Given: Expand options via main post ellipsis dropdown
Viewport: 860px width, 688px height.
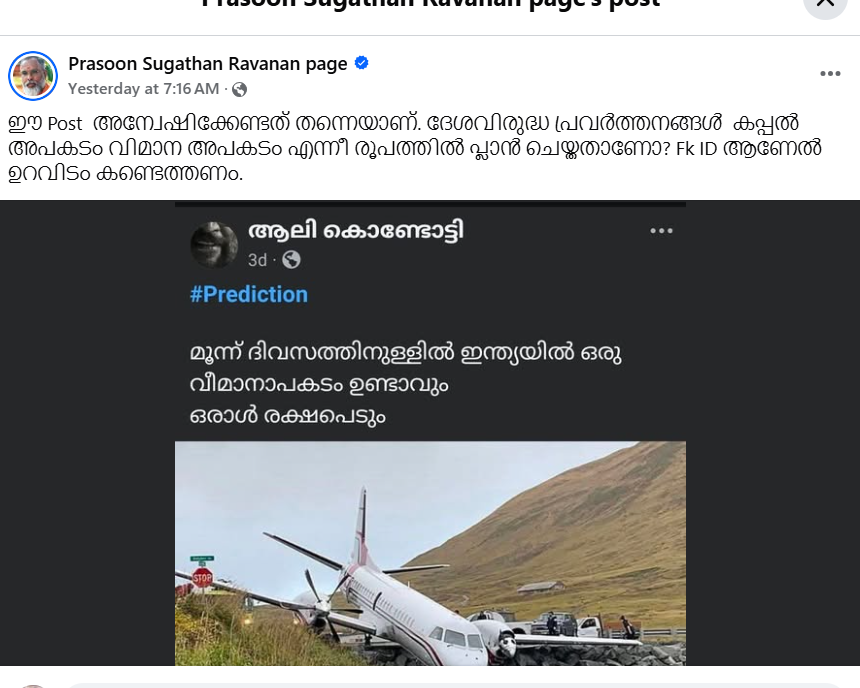Looking at the screenshot, I should click(x=829, y=73).
